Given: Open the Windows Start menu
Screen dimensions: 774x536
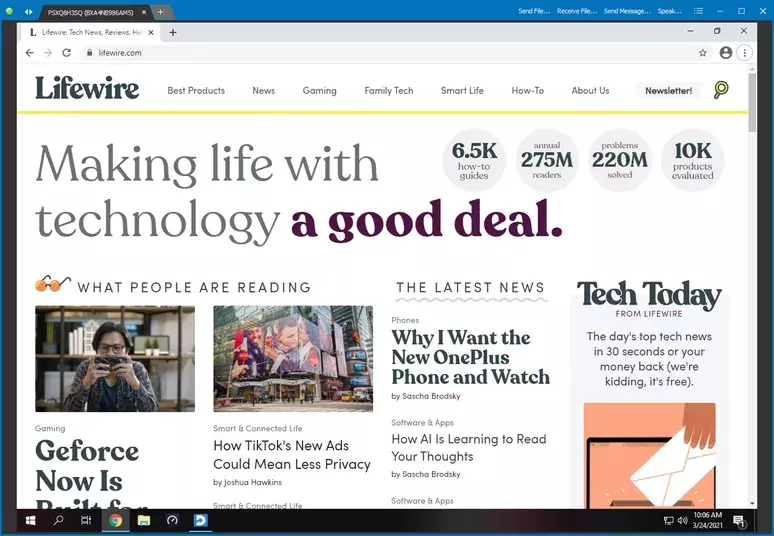Looking at the screenshot, I should coord(30,520).
